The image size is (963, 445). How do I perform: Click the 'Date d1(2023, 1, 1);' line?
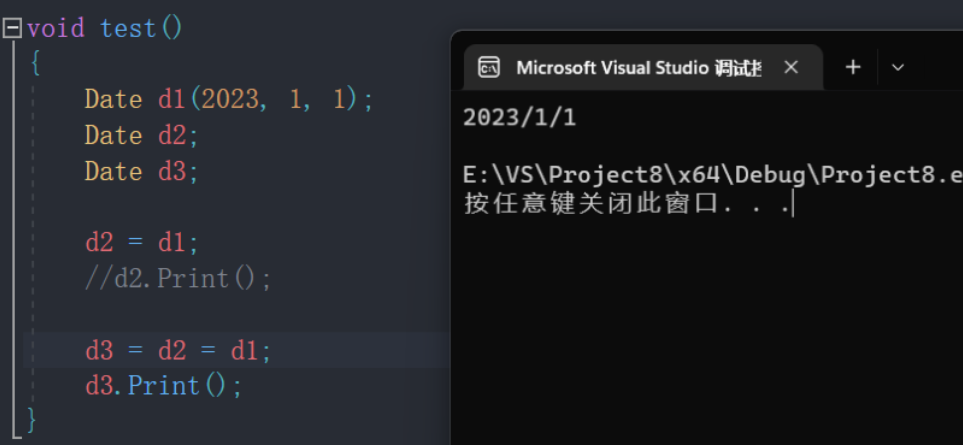click(228, 99)
